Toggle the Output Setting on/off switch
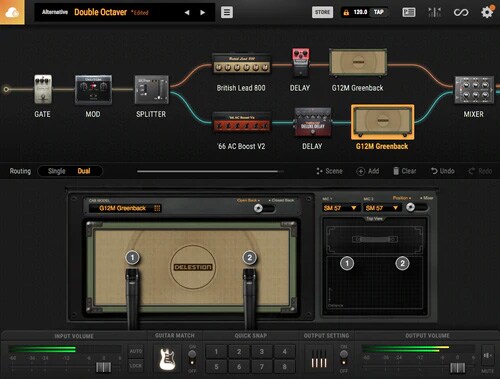This screenshot has height=379, width=500. coord(344,358)
